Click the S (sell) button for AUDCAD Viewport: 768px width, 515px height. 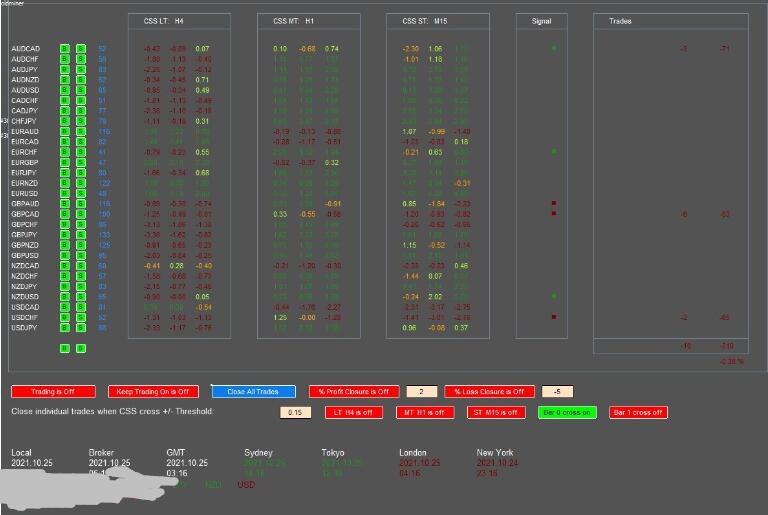[x=81, y=49]
